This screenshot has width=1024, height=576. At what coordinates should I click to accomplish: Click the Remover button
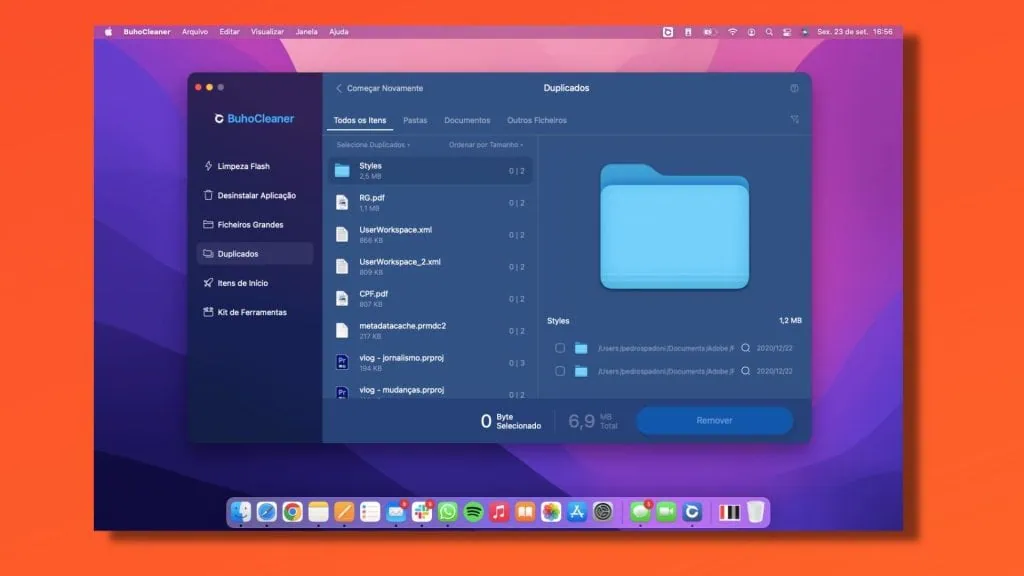click(x=714, y=420)
